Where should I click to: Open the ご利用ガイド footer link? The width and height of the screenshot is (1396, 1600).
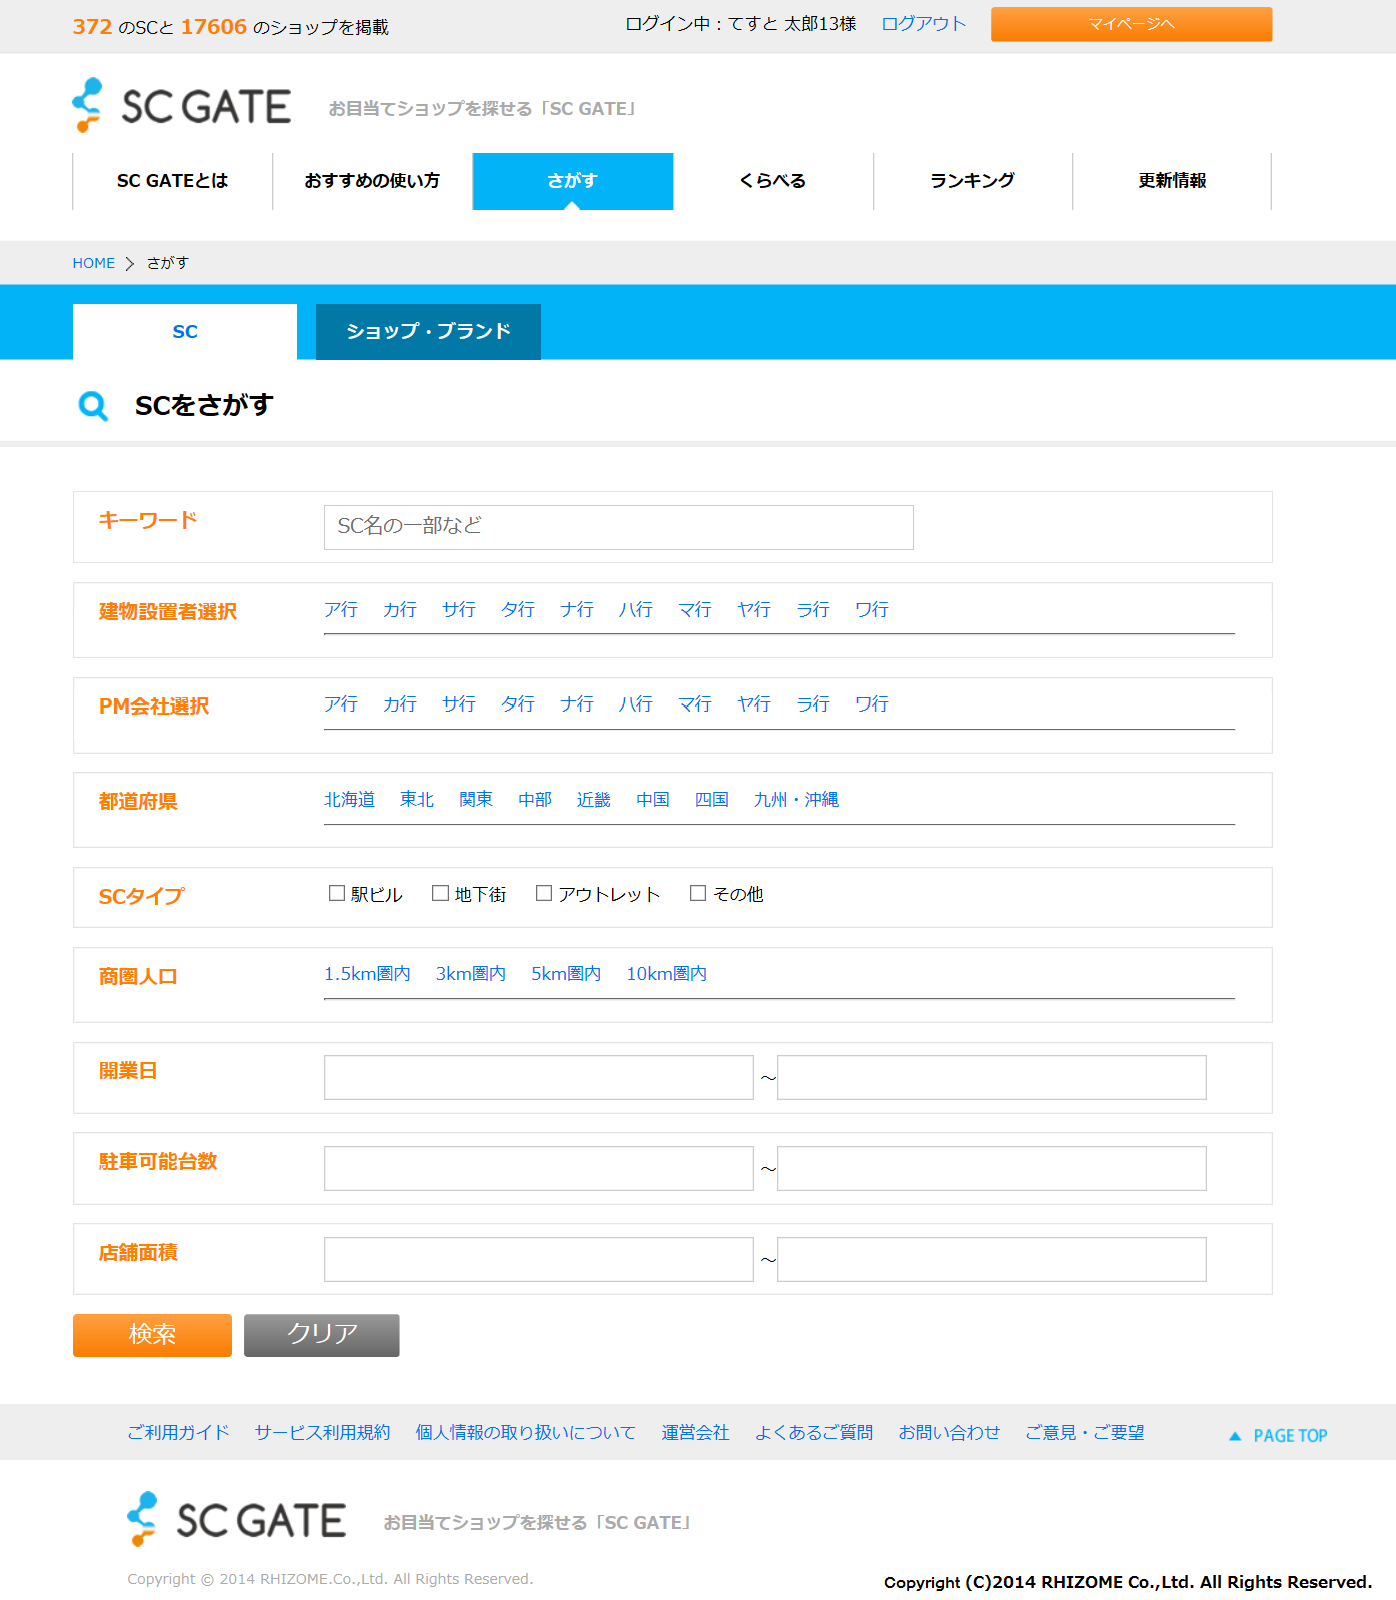click(178, 1432)
